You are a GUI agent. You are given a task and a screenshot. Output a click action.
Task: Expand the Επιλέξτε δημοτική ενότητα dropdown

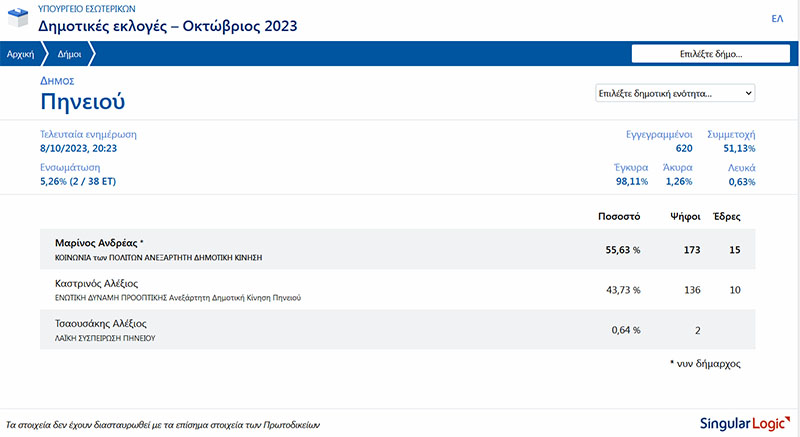click(674, 93)
